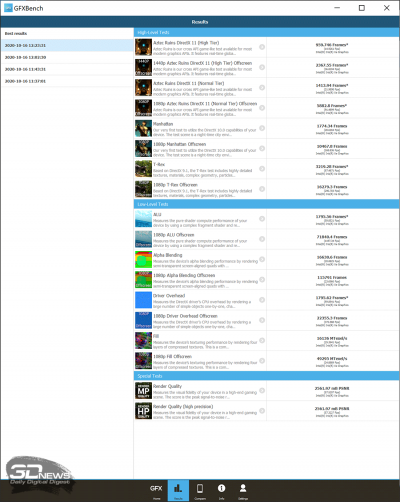Click the 1080p Manhattan Offscreen thumbnail
400x502 pixels.
tap(143, 149)
